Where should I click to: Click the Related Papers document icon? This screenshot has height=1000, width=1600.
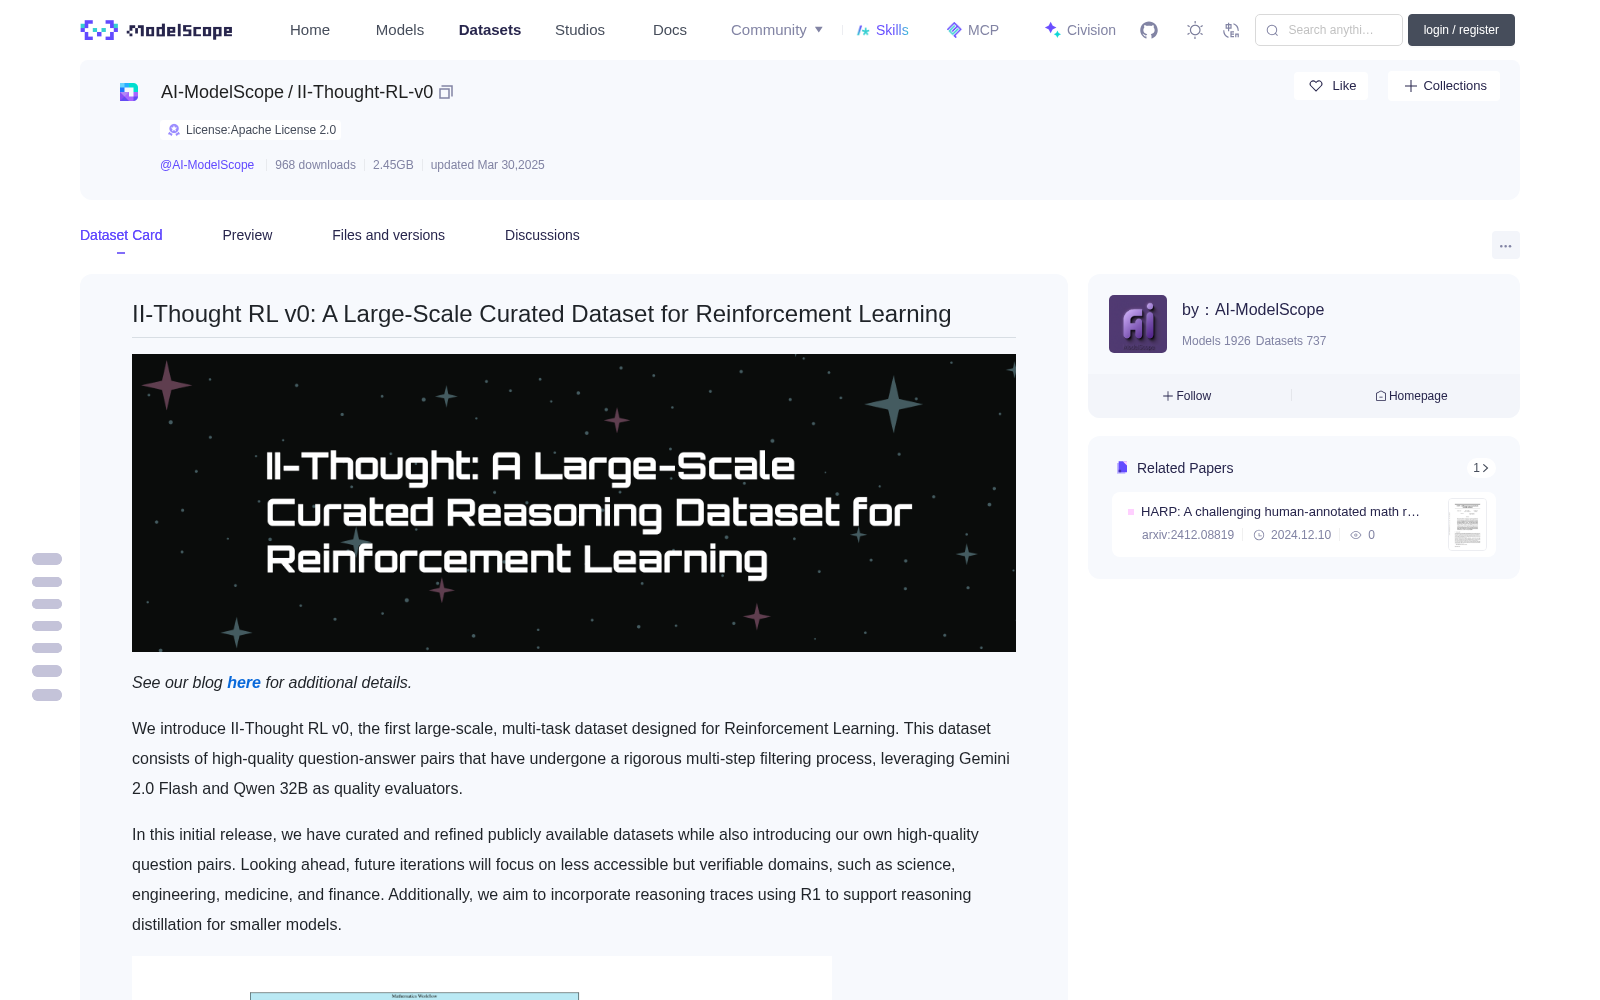click(1122, 468)
